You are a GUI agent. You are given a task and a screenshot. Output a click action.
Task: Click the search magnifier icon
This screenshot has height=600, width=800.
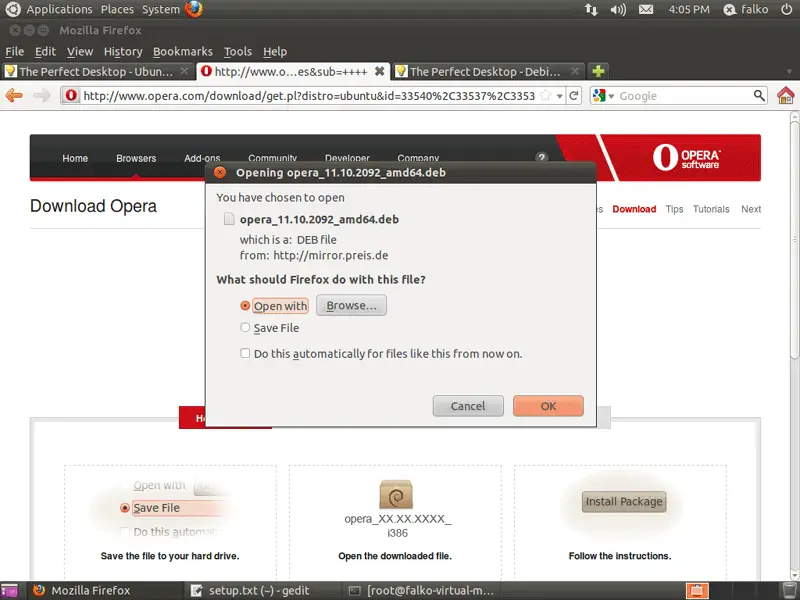pos(759,95)
